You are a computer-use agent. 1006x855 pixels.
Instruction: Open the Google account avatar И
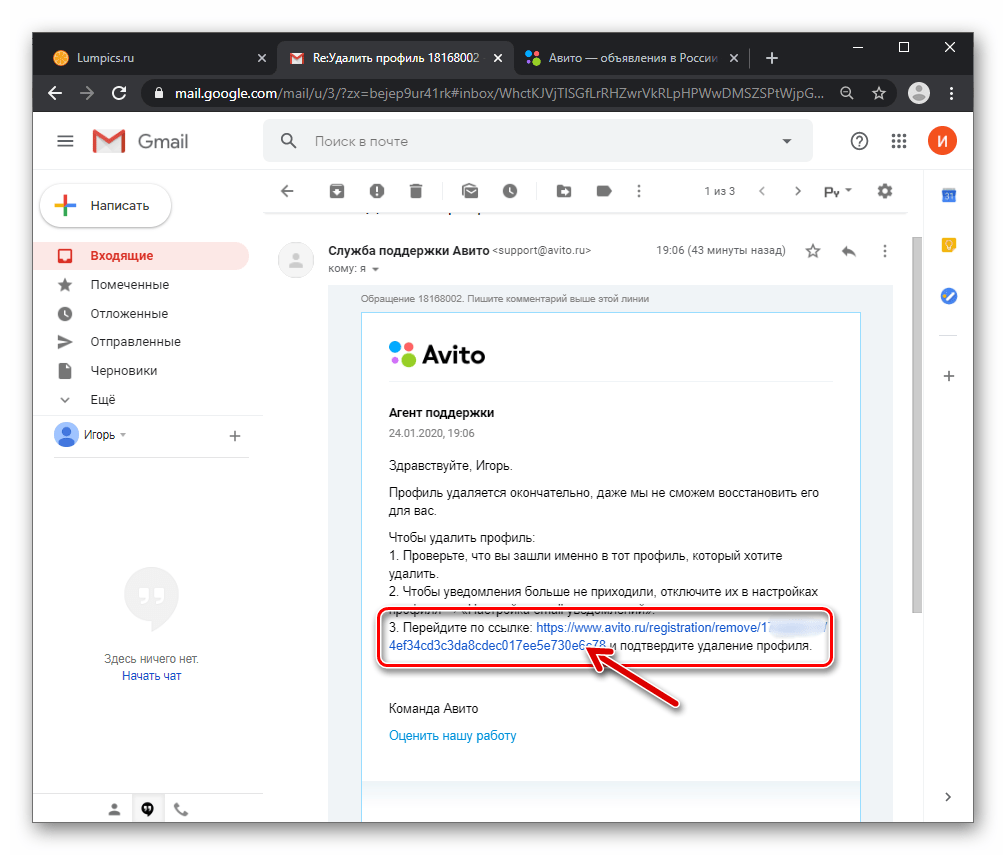942,141
